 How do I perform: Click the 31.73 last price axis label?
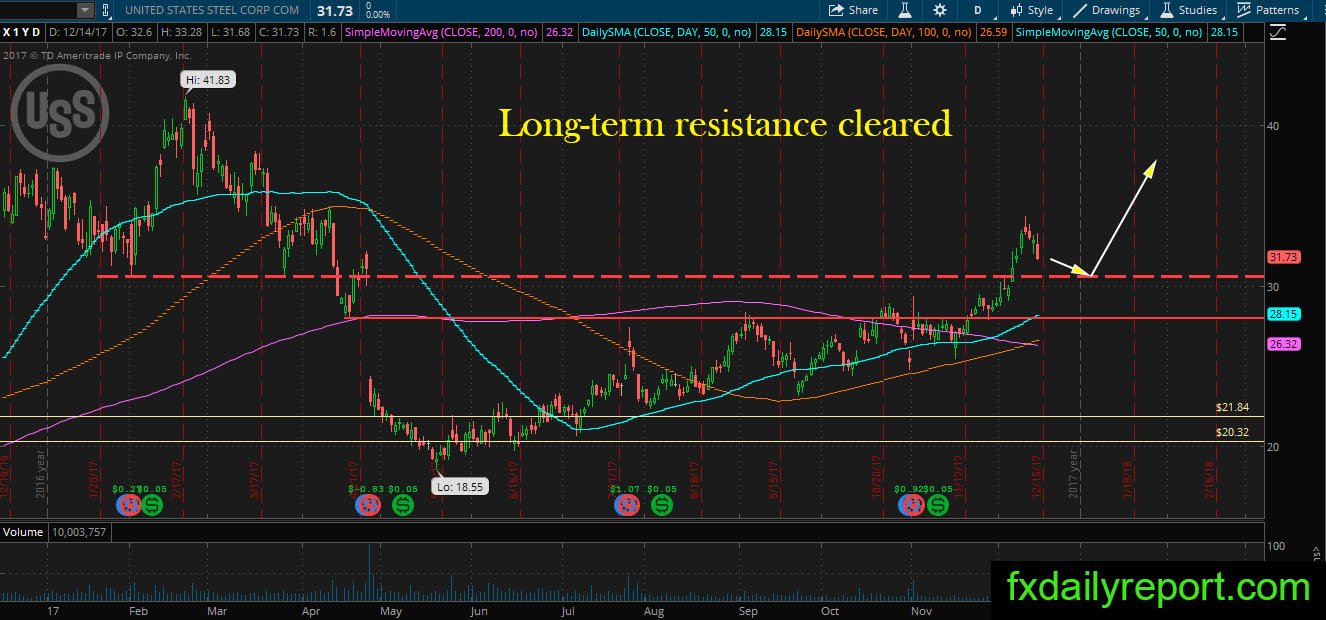(1283, 257)
